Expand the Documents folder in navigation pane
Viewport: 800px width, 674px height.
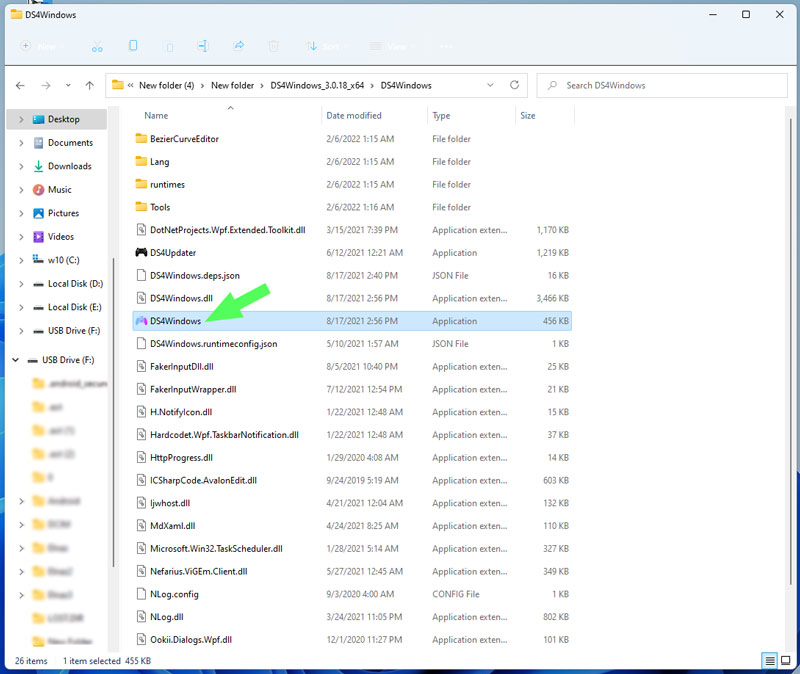pyautogui.click(x=21, y=143)
